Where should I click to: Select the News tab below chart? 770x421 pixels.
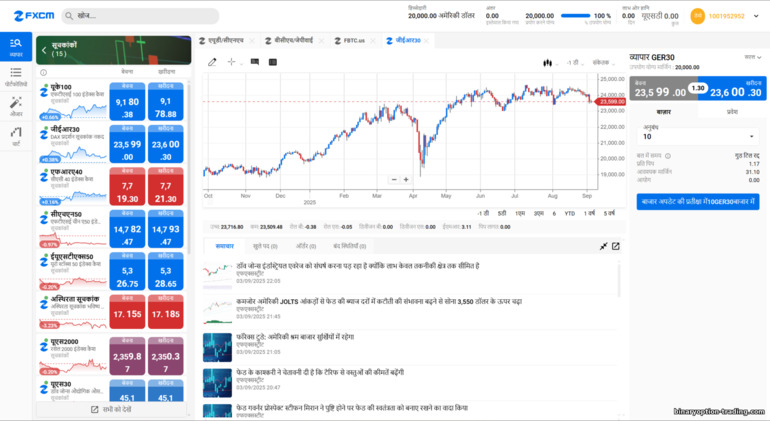[225, 246]
